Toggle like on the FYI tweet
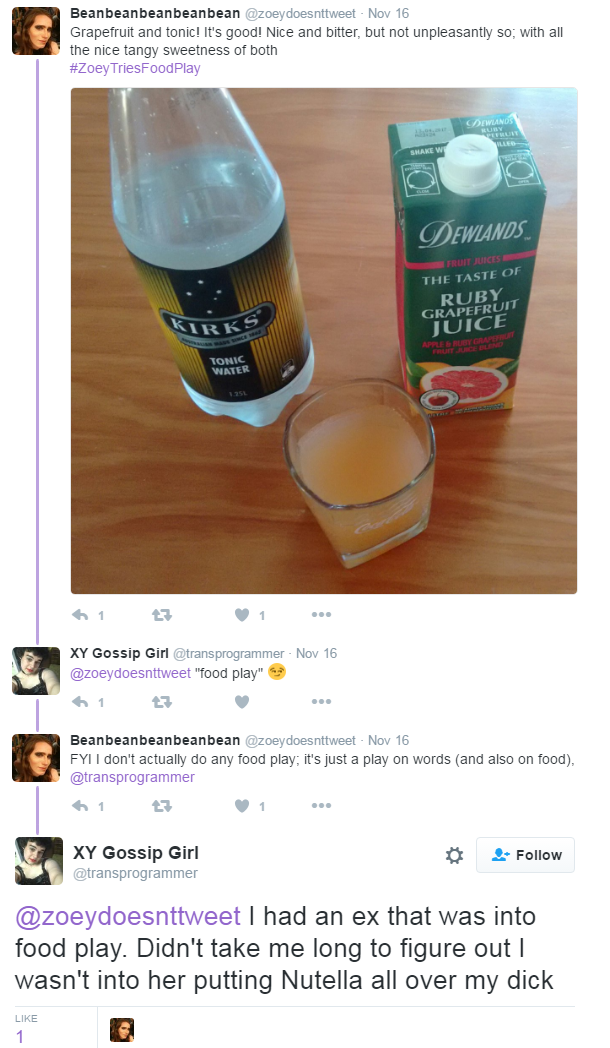Screen dimensions: 610x1048 pos(242,806)
